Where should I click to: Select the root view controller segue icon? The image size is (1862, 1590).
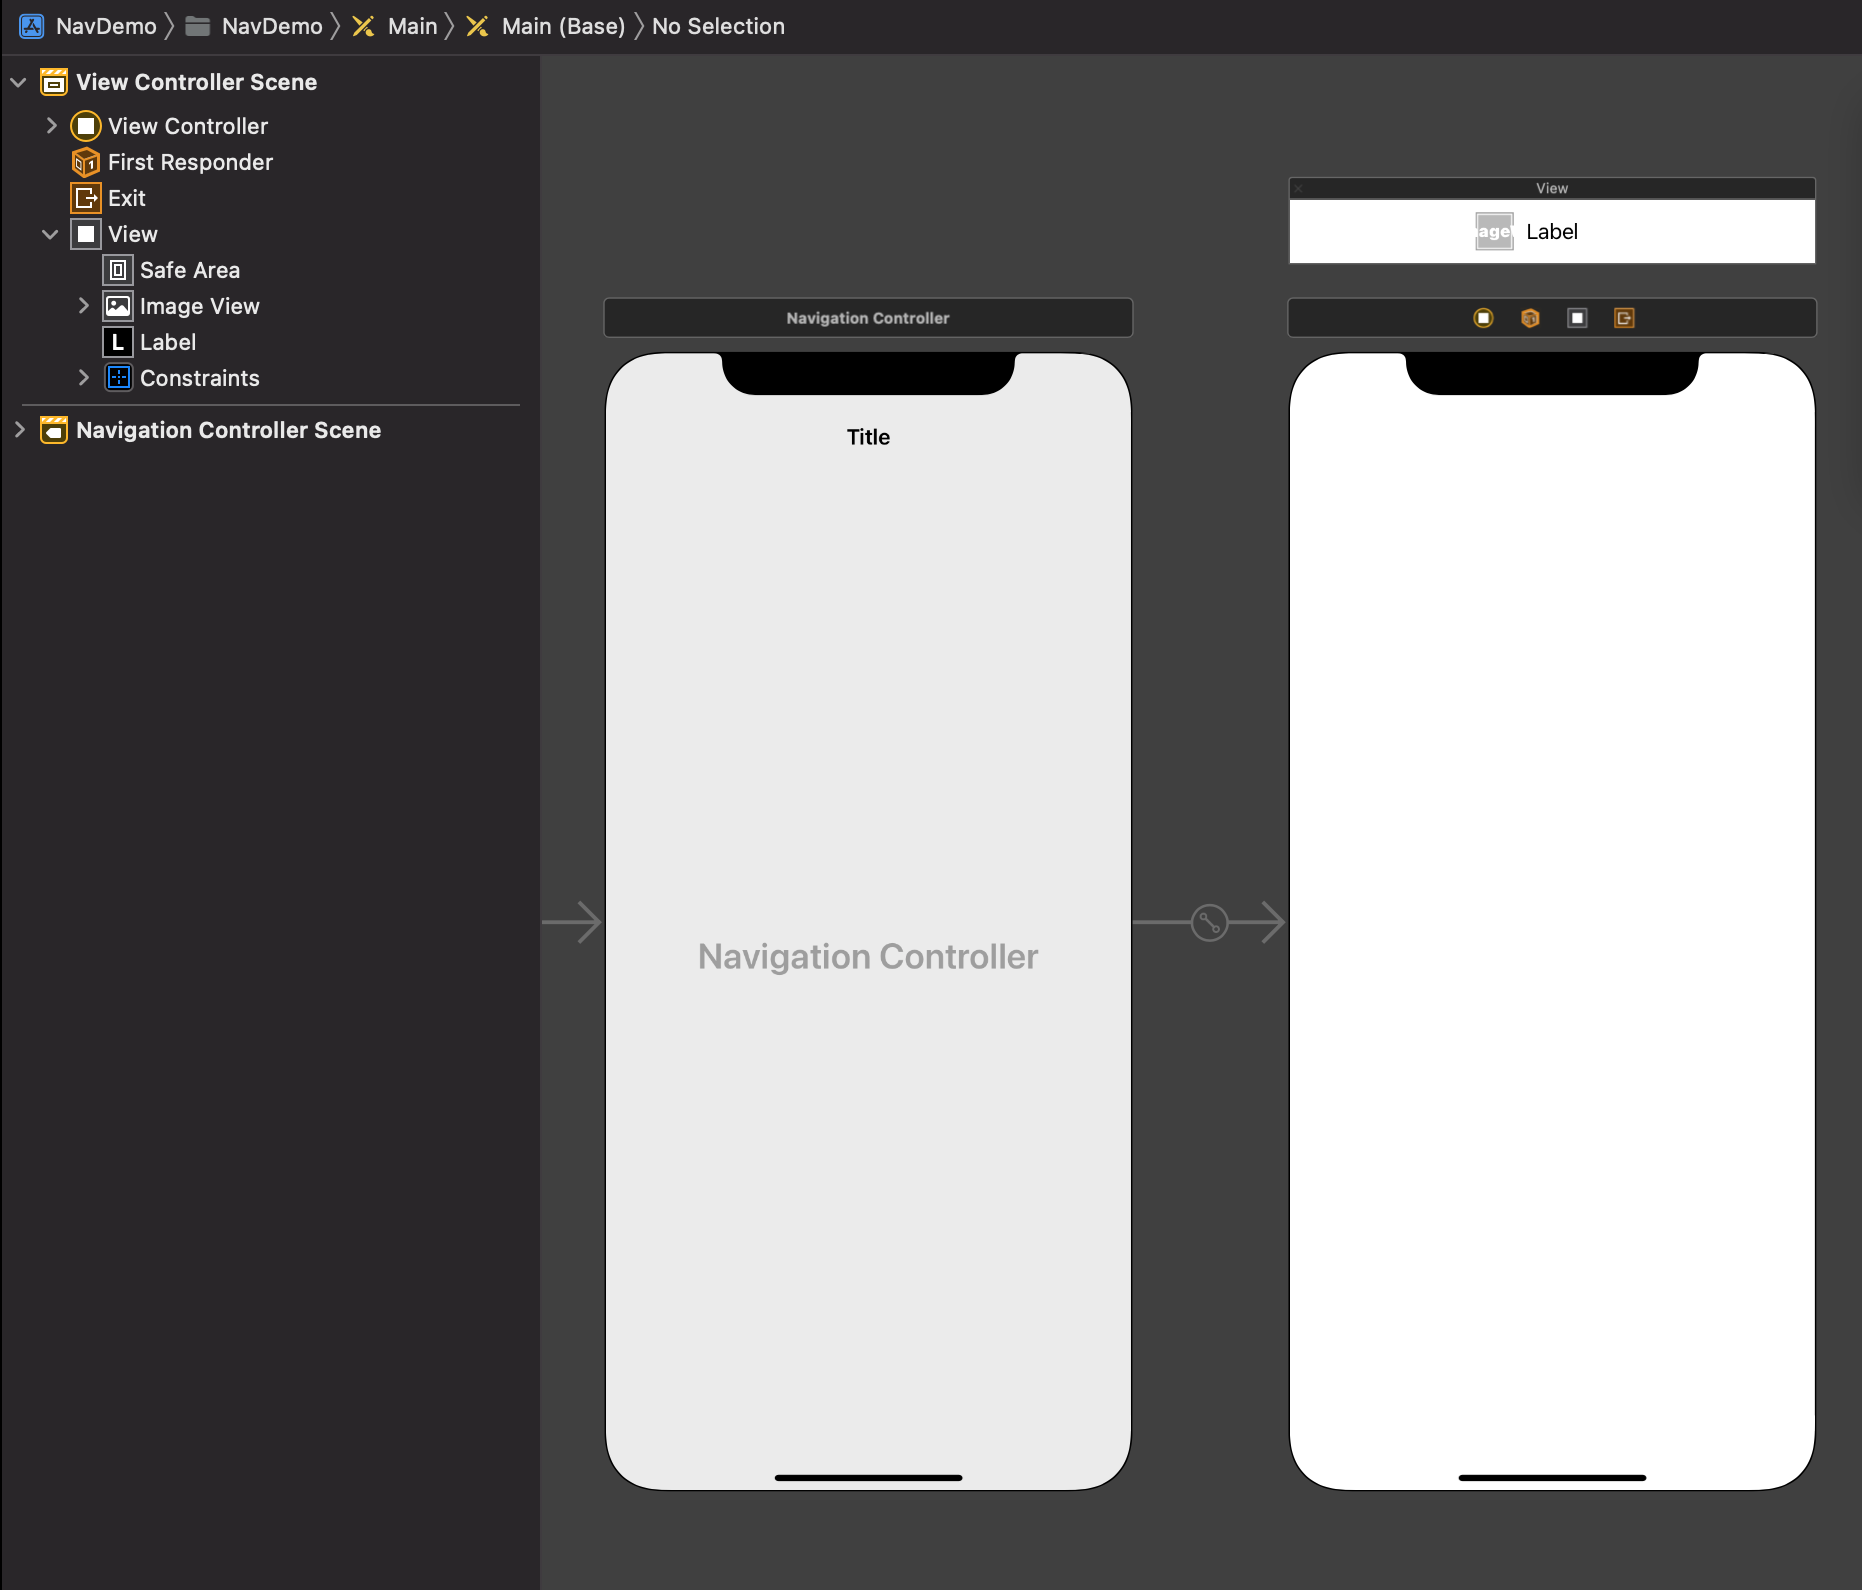[x=1209, y=922]
